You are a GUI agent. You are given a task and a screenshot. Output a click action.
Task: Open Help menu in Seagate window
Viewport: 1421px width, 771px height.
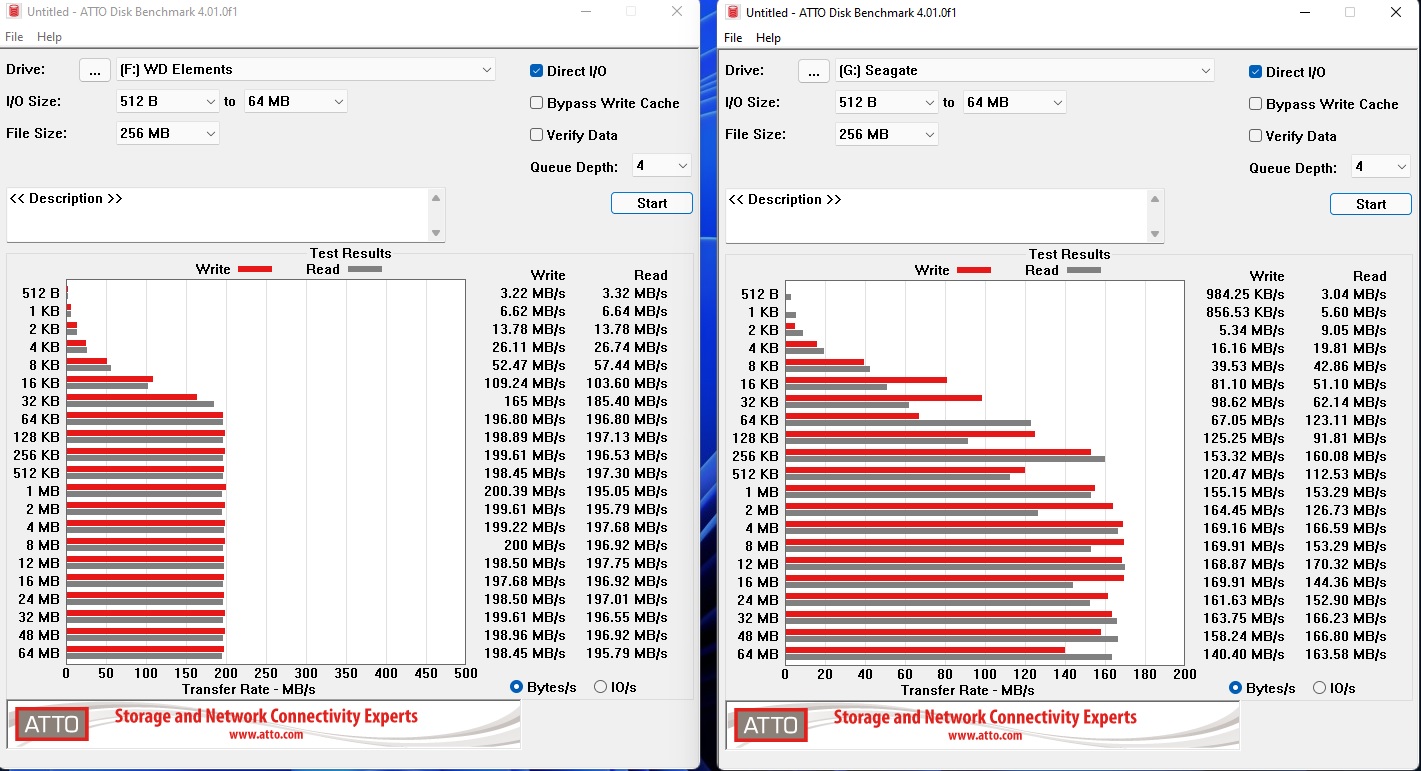768,38
